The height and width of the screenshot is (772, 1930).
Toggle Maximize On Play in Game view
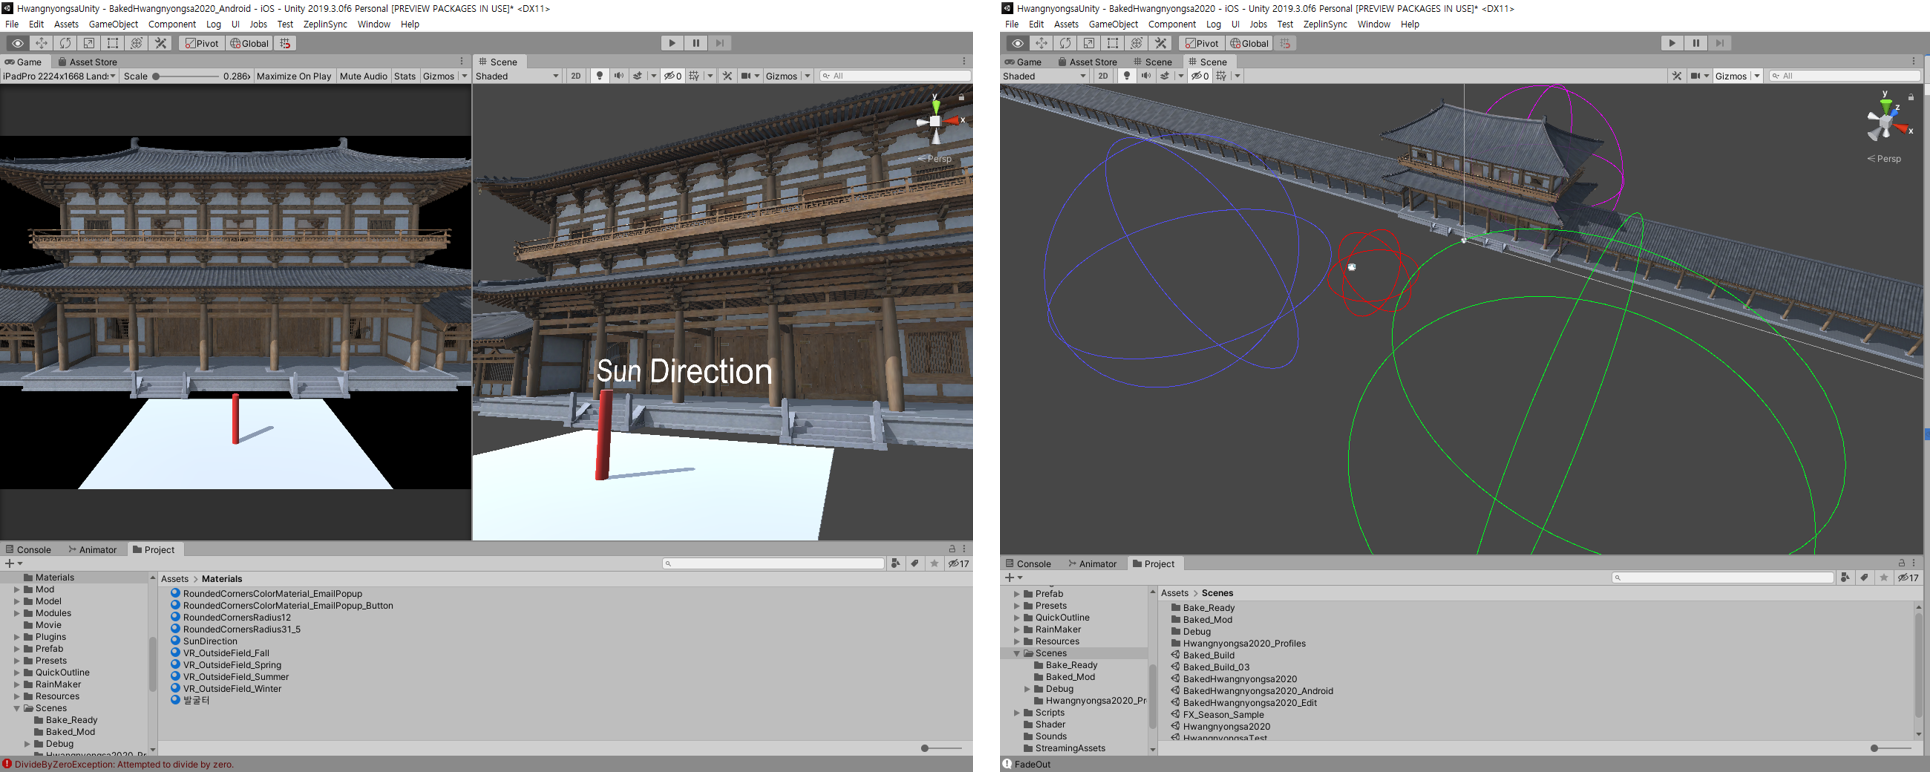[x=294, y=76]
